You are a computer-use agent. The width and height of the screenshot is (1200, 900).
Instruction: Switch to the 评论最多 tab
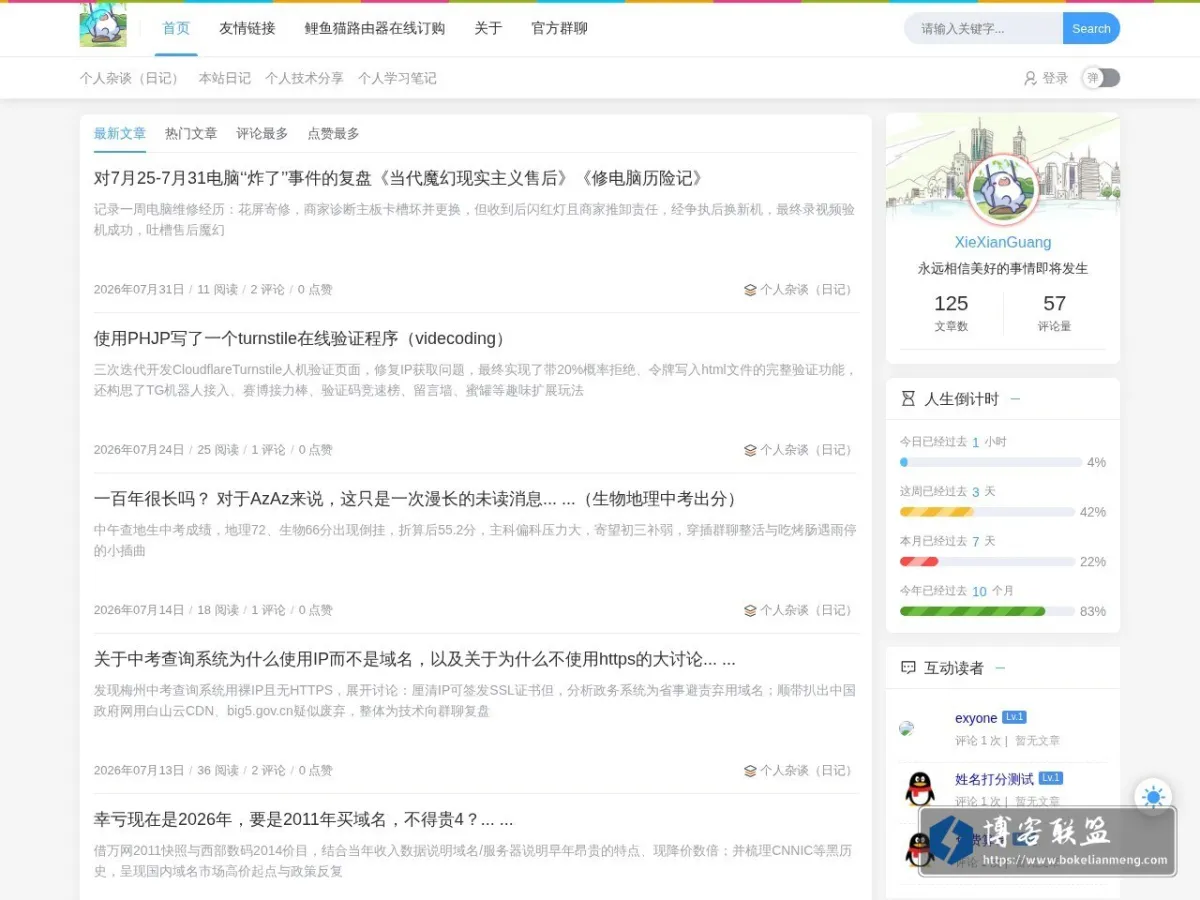point(262,133)
